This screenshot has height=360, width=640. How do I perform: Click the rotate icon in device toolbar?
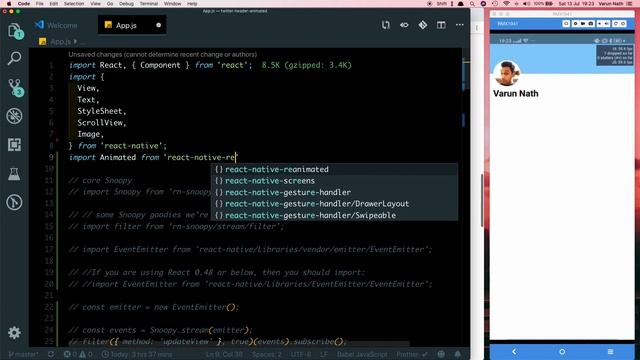[x=616, y=24]
